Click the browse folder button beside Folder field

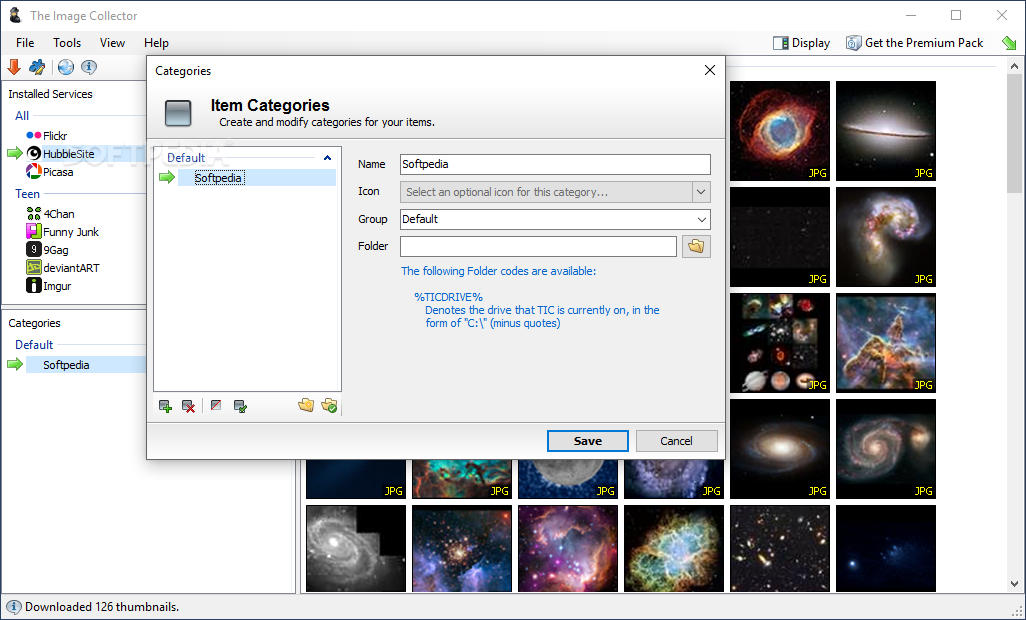696,247
